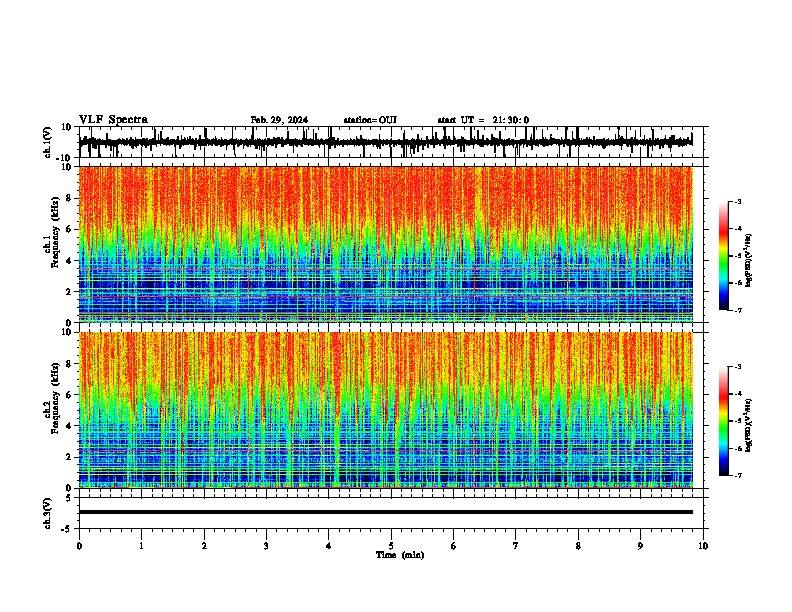Click the "2" kHz tick on ch.1 spectrogram
Screen dimensions: 792x612
70,291
